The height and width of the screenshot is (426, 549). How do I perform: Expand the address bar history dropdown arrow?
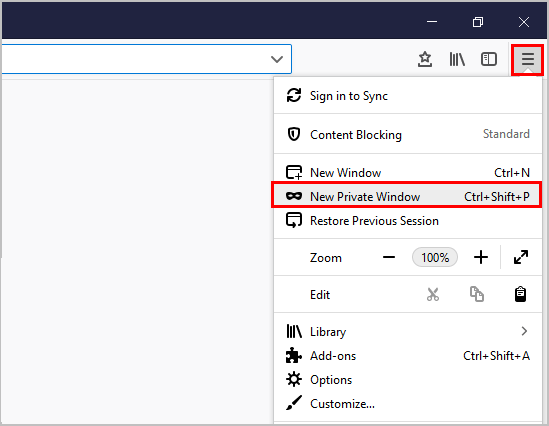click(277, 59)
